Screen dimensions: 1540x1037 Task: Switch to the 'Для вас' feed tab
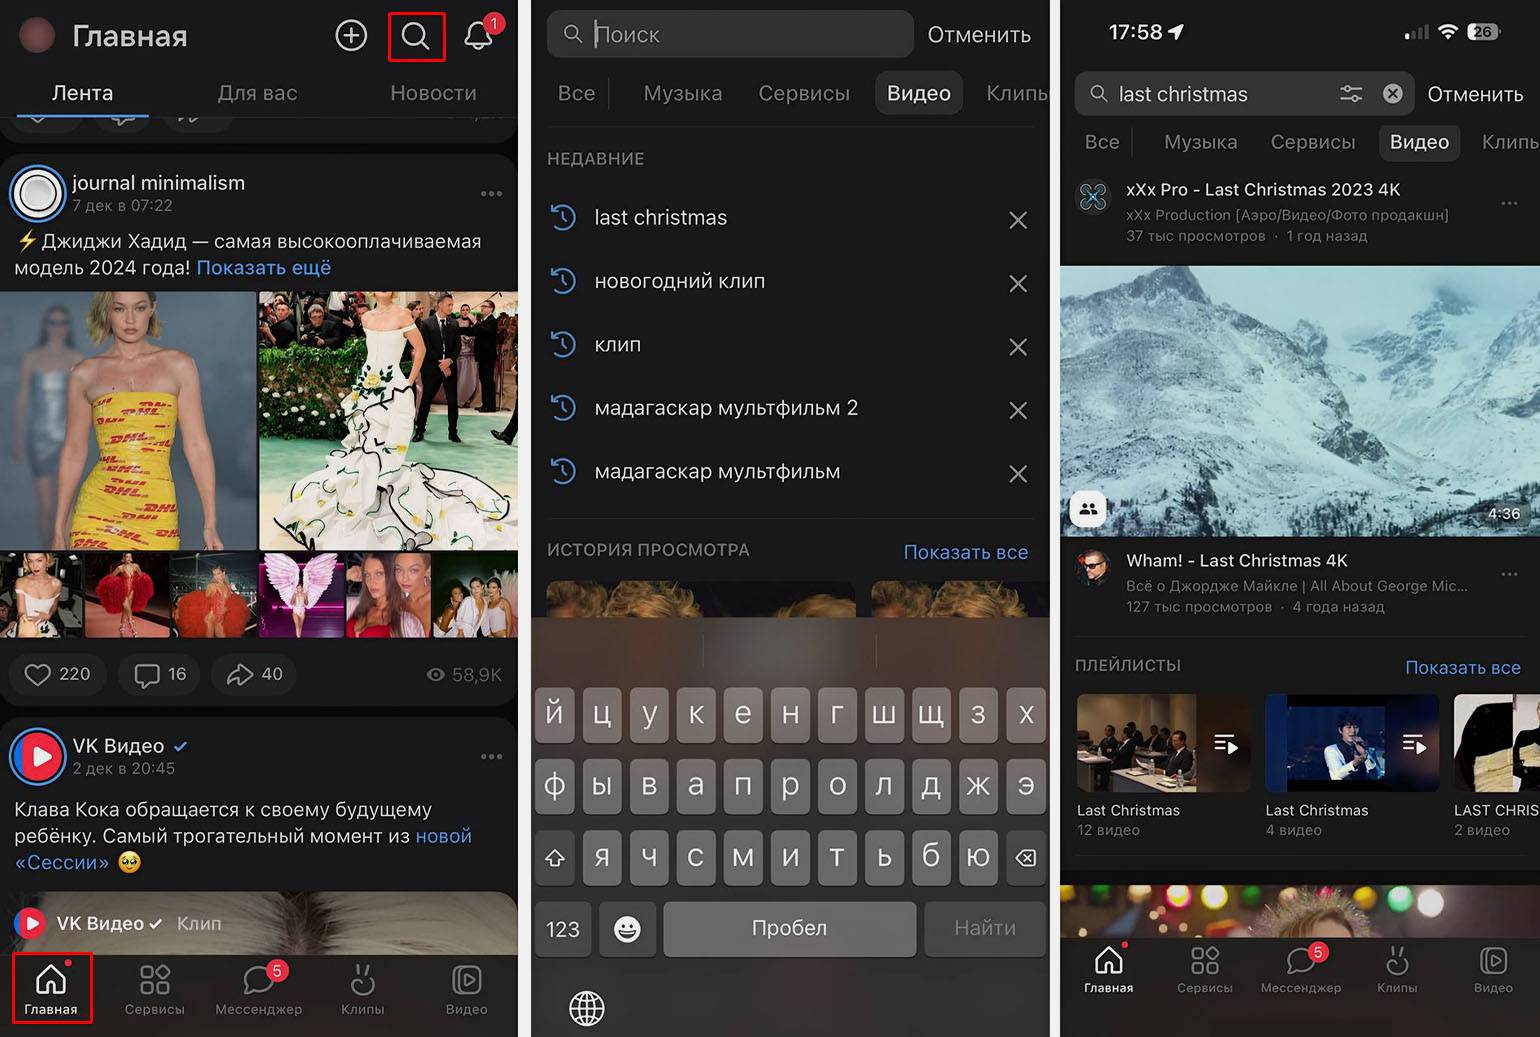click(257, 93)
